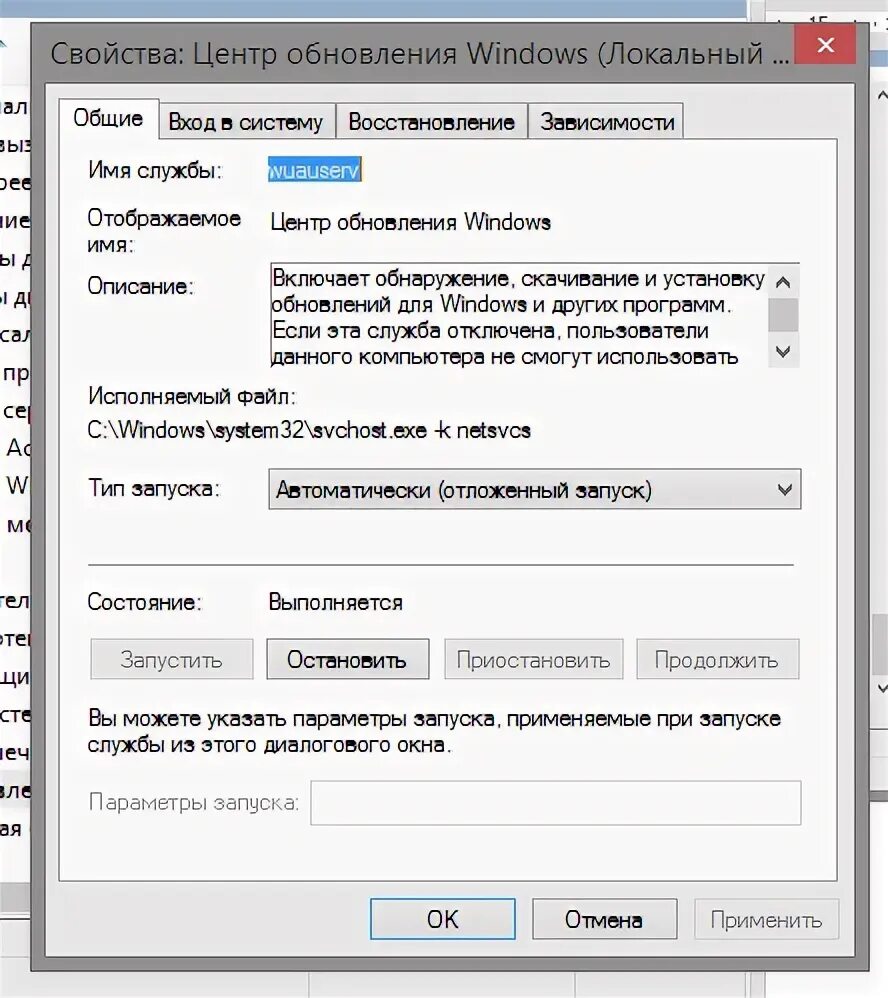Image resolution: width=888 pixels, height=998 pixels.
Task: Click the Имя службы label
Action: [155, 170]
